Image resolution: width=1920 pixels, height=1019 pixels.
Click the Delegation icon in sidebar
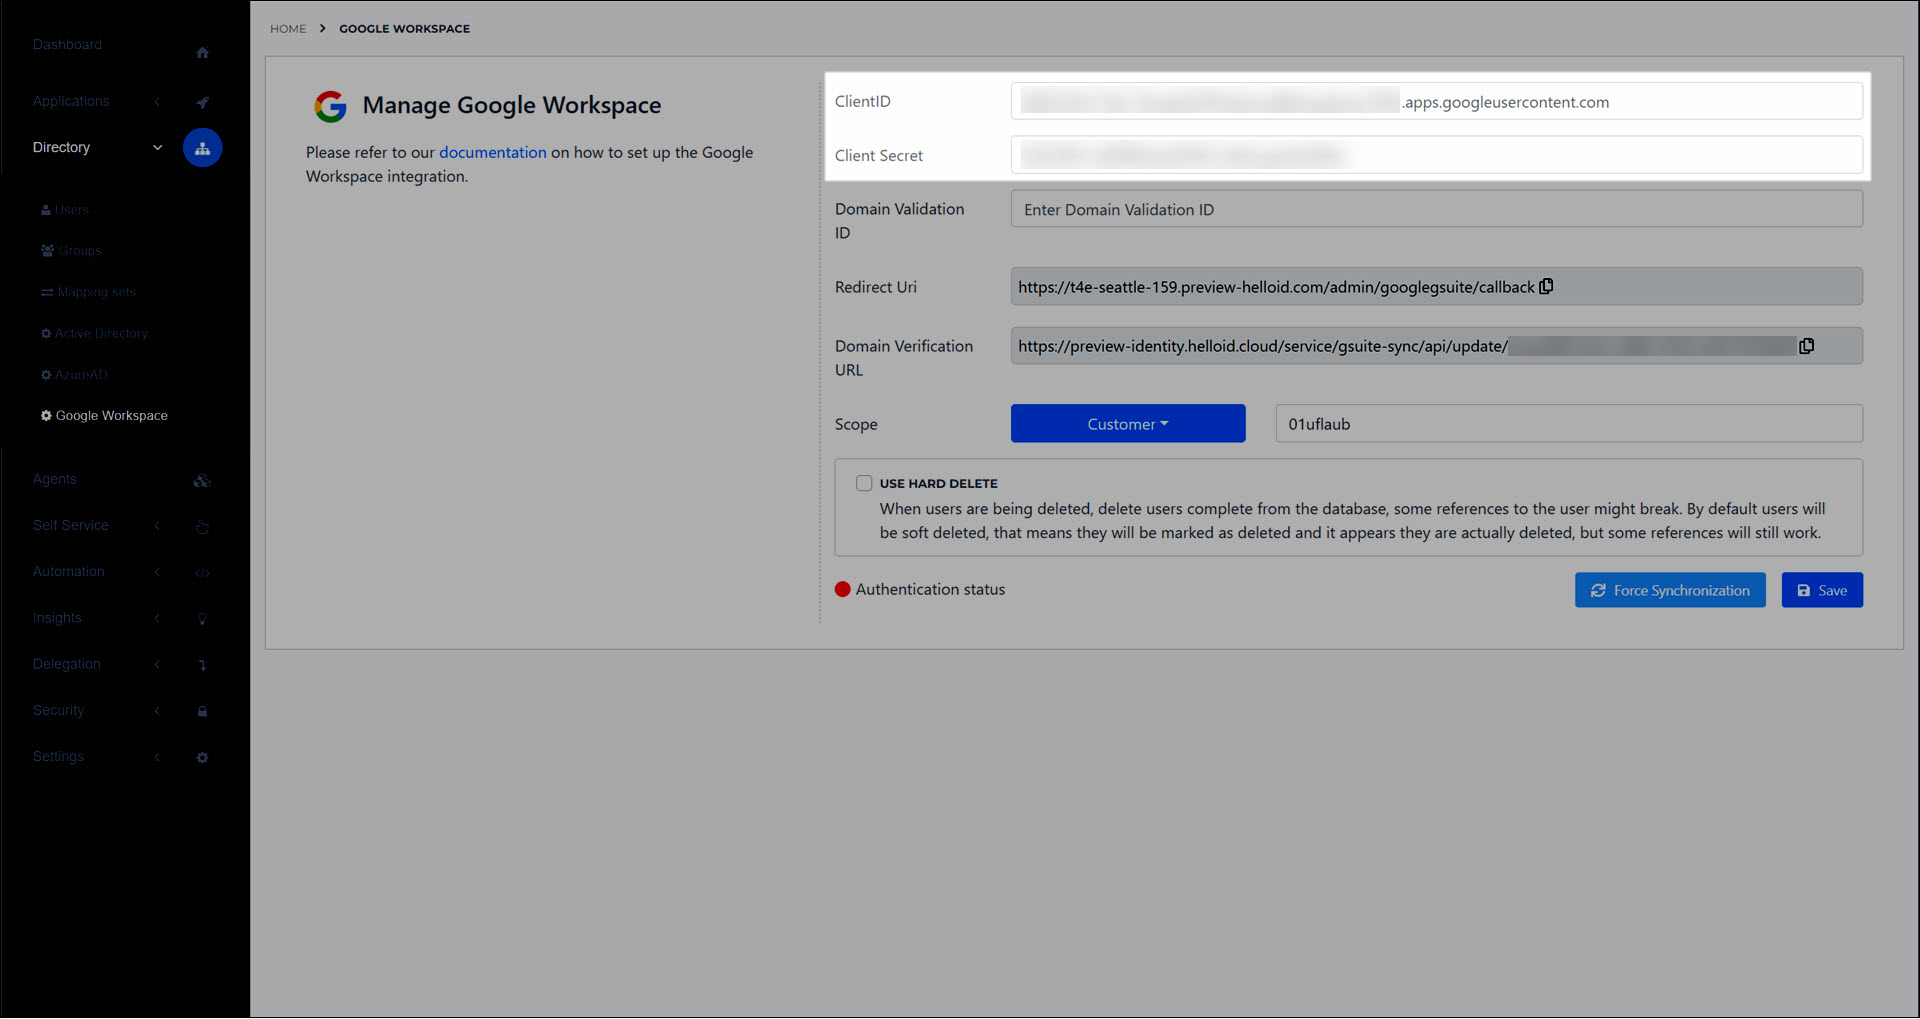[202, 665]
